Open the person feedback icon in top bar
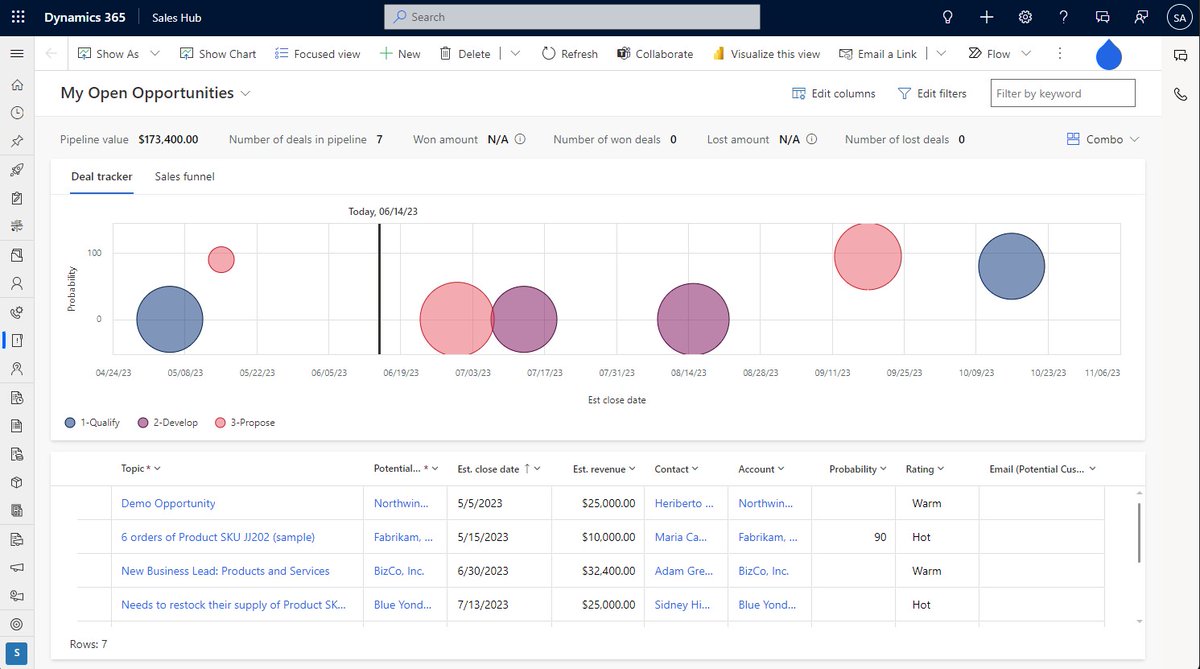The width and height of the screenshot is (1200, 669). click(x=1140, y=17)
